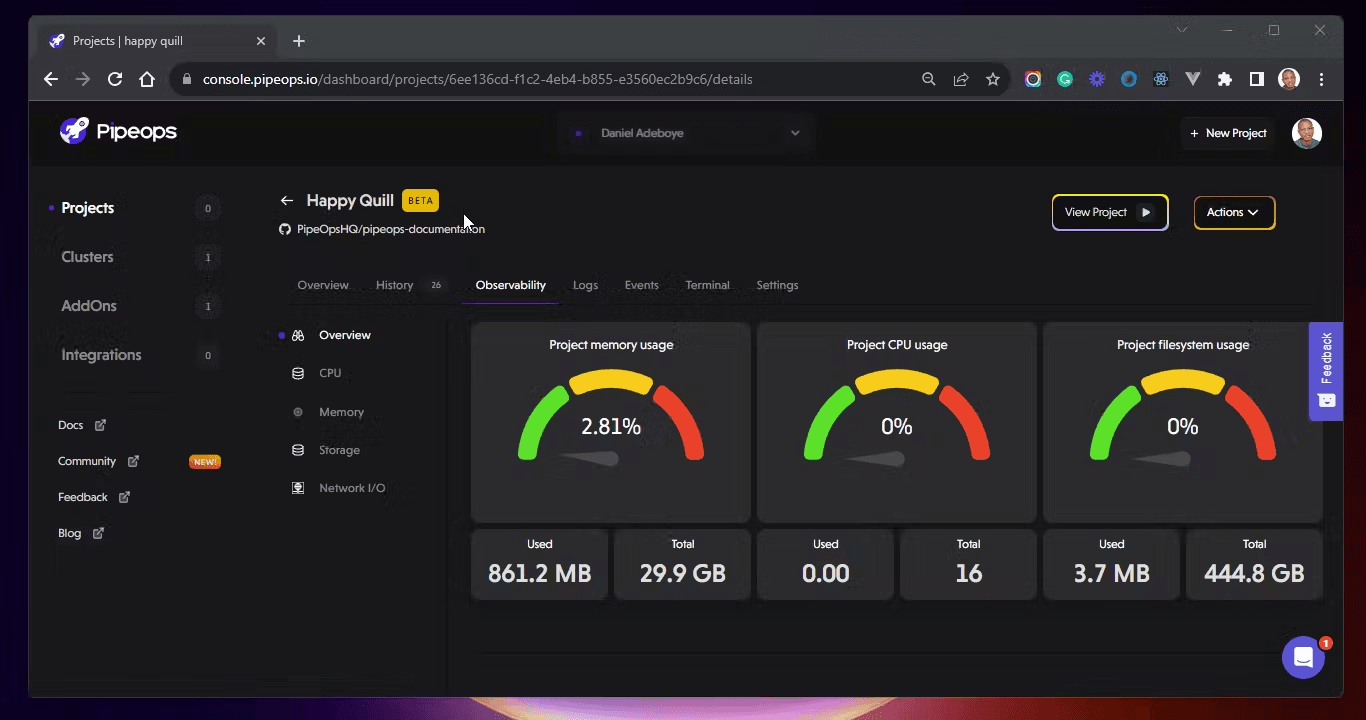Viewport: 1366px width, 720px height.
Task: Click the NEW! badge beside Community
Action: pos(205,462)
